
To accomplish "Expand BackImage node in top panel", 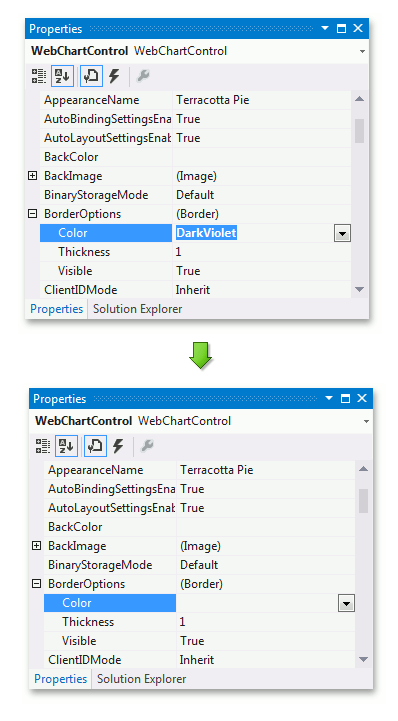I will click(33, 176).
